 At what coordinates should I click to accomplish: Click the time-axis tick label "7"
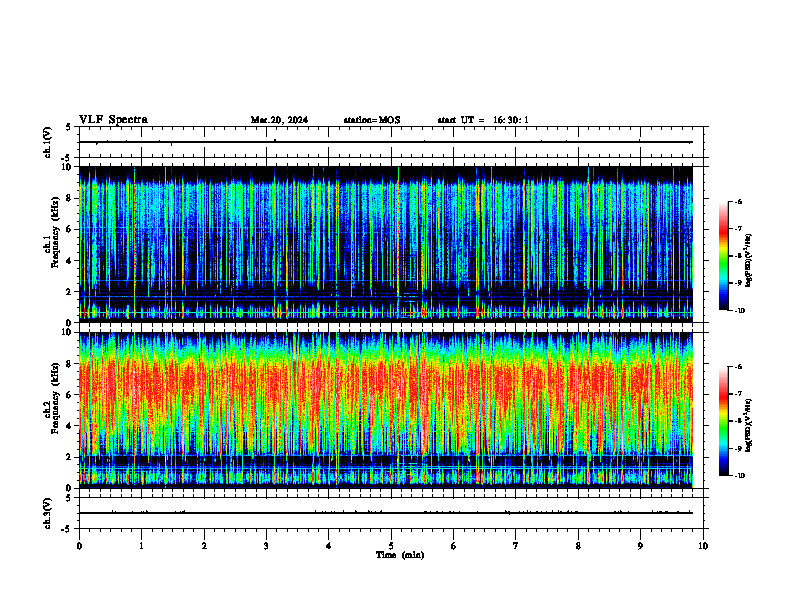(x=516, y=546)
